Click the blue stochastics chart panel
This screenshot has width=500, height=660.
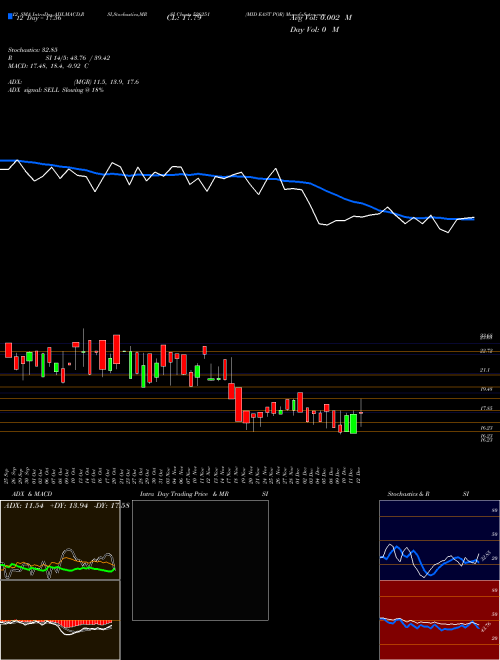[x=439, y=540]
